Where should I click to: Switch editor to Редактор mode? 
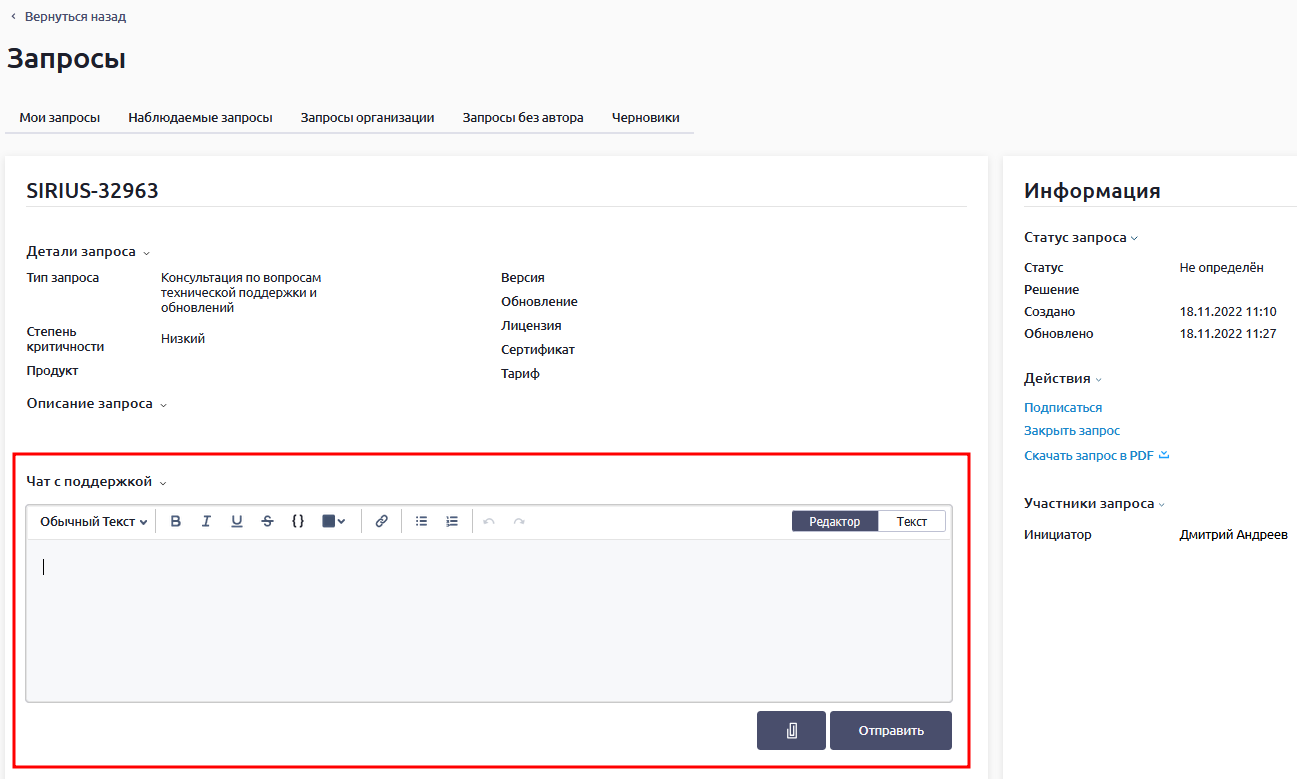(x=834, y=521)
